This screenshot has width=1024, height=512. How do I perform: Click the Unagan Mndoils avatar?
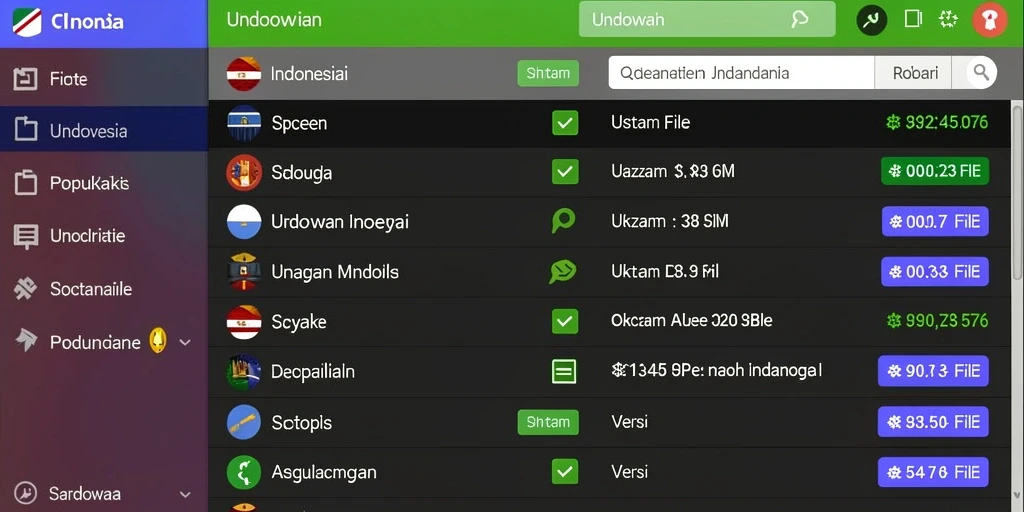point(244,271)
